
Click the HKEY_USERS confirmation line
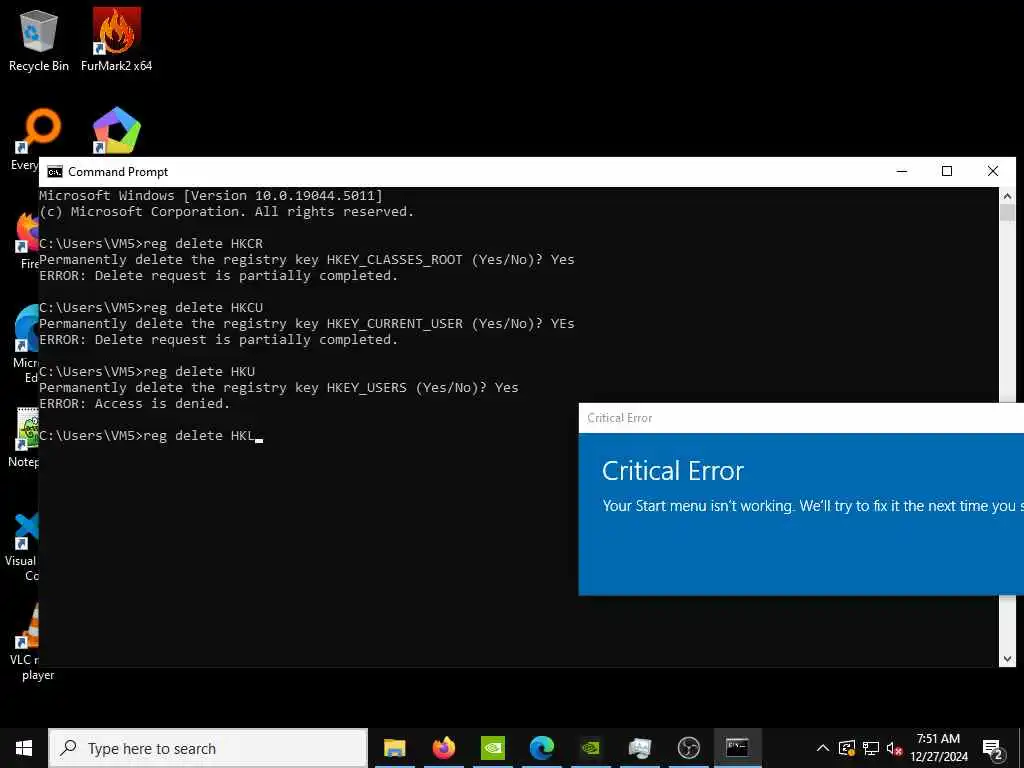tap(279, 388)
